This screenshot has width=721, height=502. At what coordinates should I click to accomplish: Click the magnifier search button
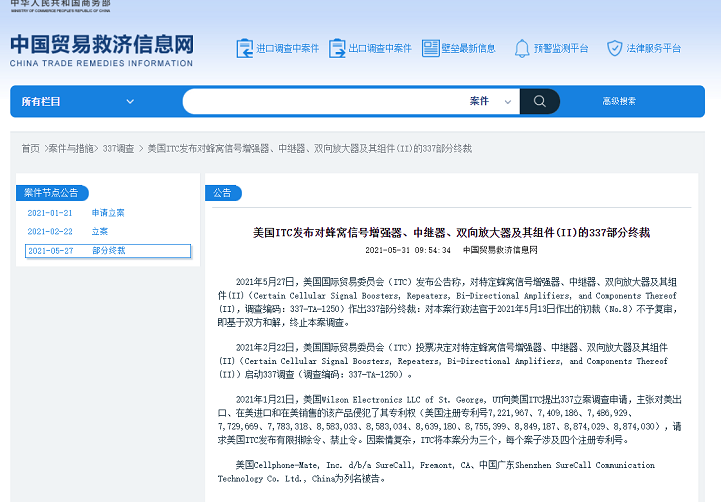click(540, 101)
